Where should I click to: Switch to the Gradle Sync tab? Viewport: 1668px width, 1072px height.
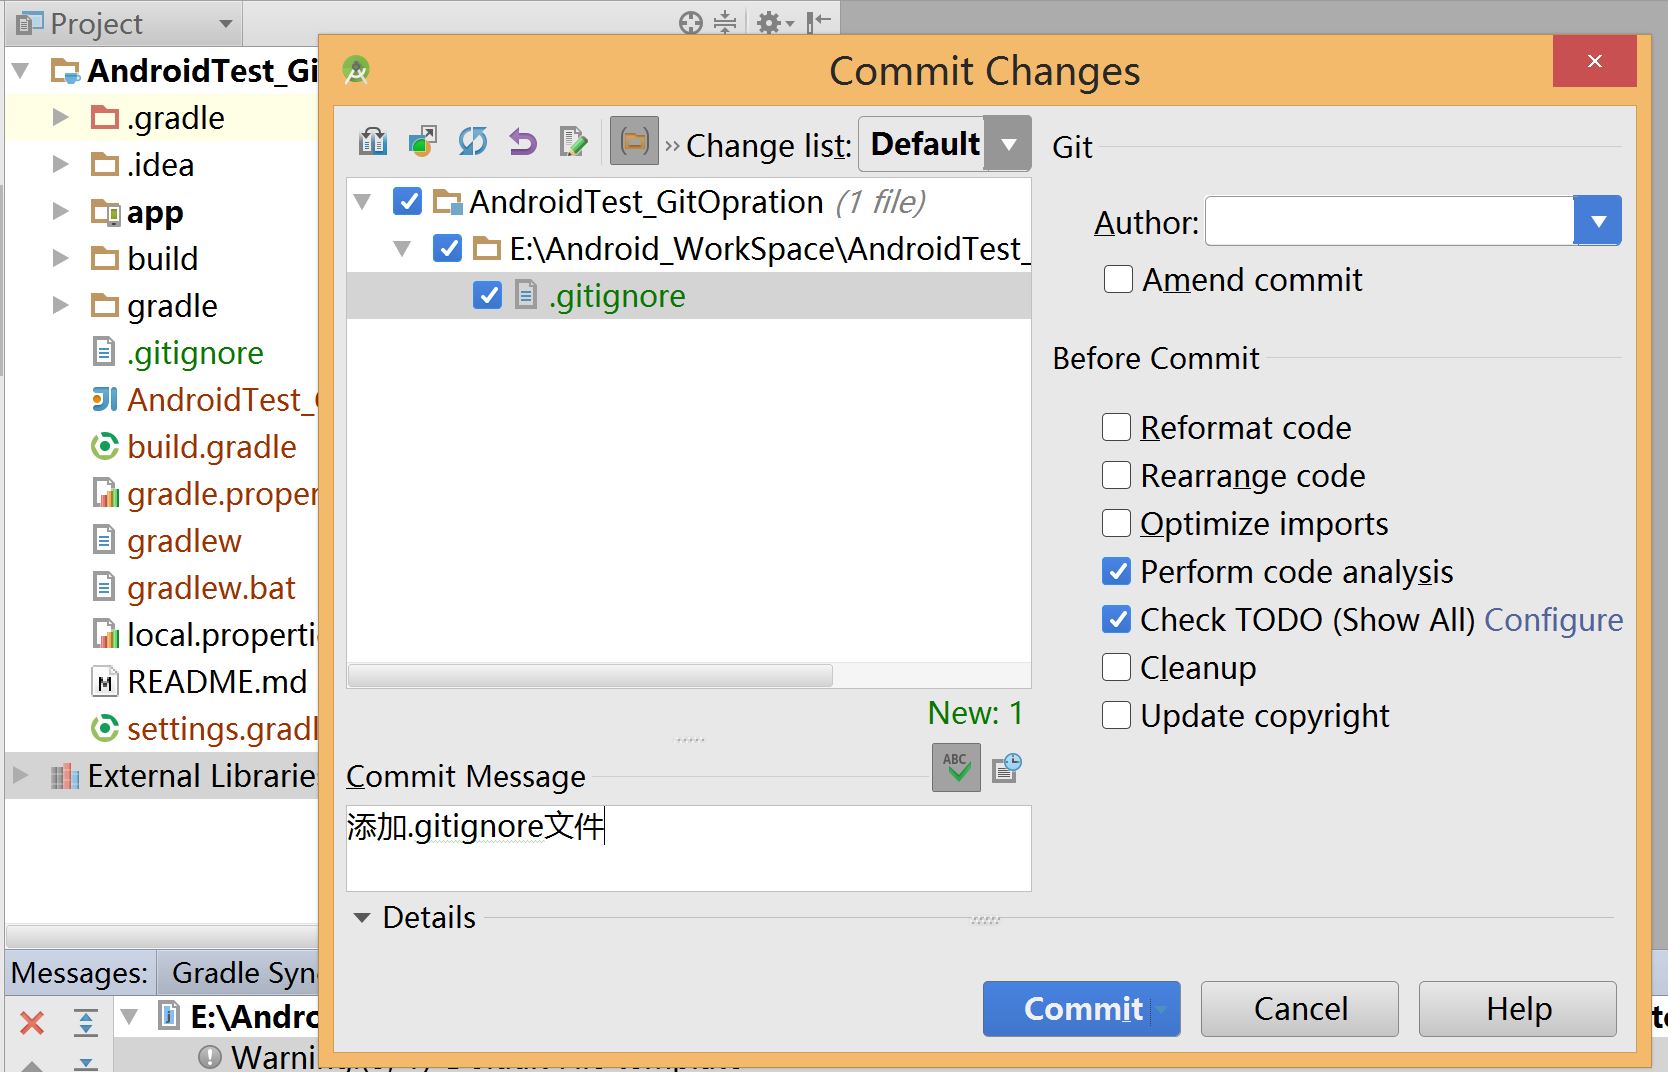(242, 973)
